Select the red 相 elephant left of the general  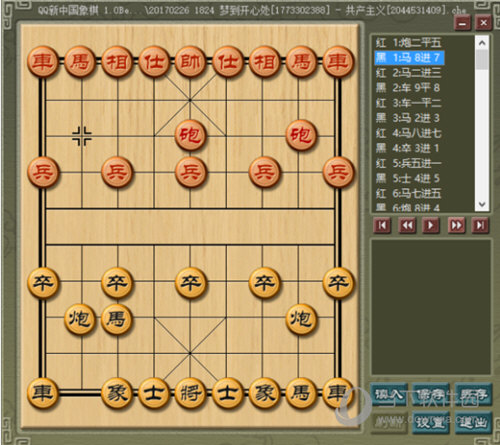click(117, 62)
